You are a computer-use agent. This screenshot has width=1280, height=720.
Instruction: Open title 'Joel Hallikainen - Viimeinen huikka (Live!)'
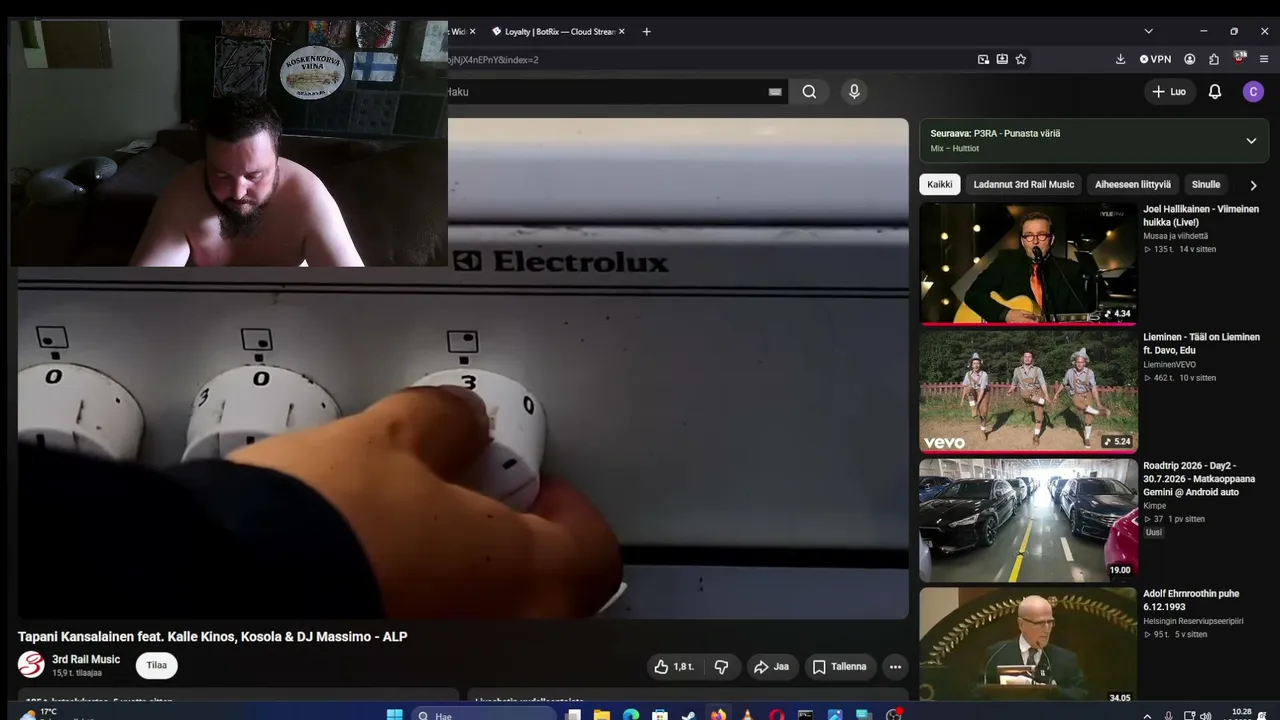click(1201, 216)
